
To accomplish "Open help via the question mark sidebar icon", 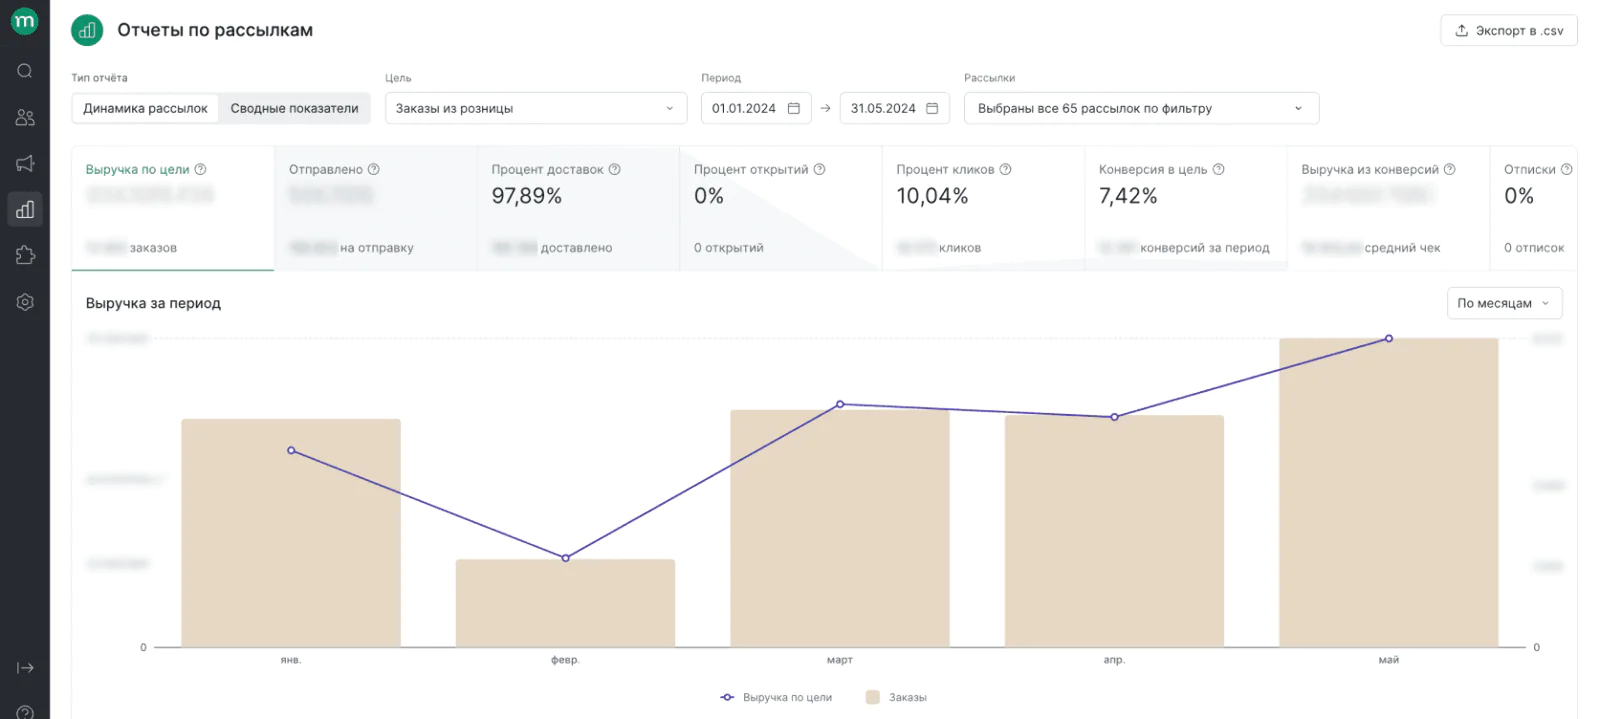I will (25, 712).
